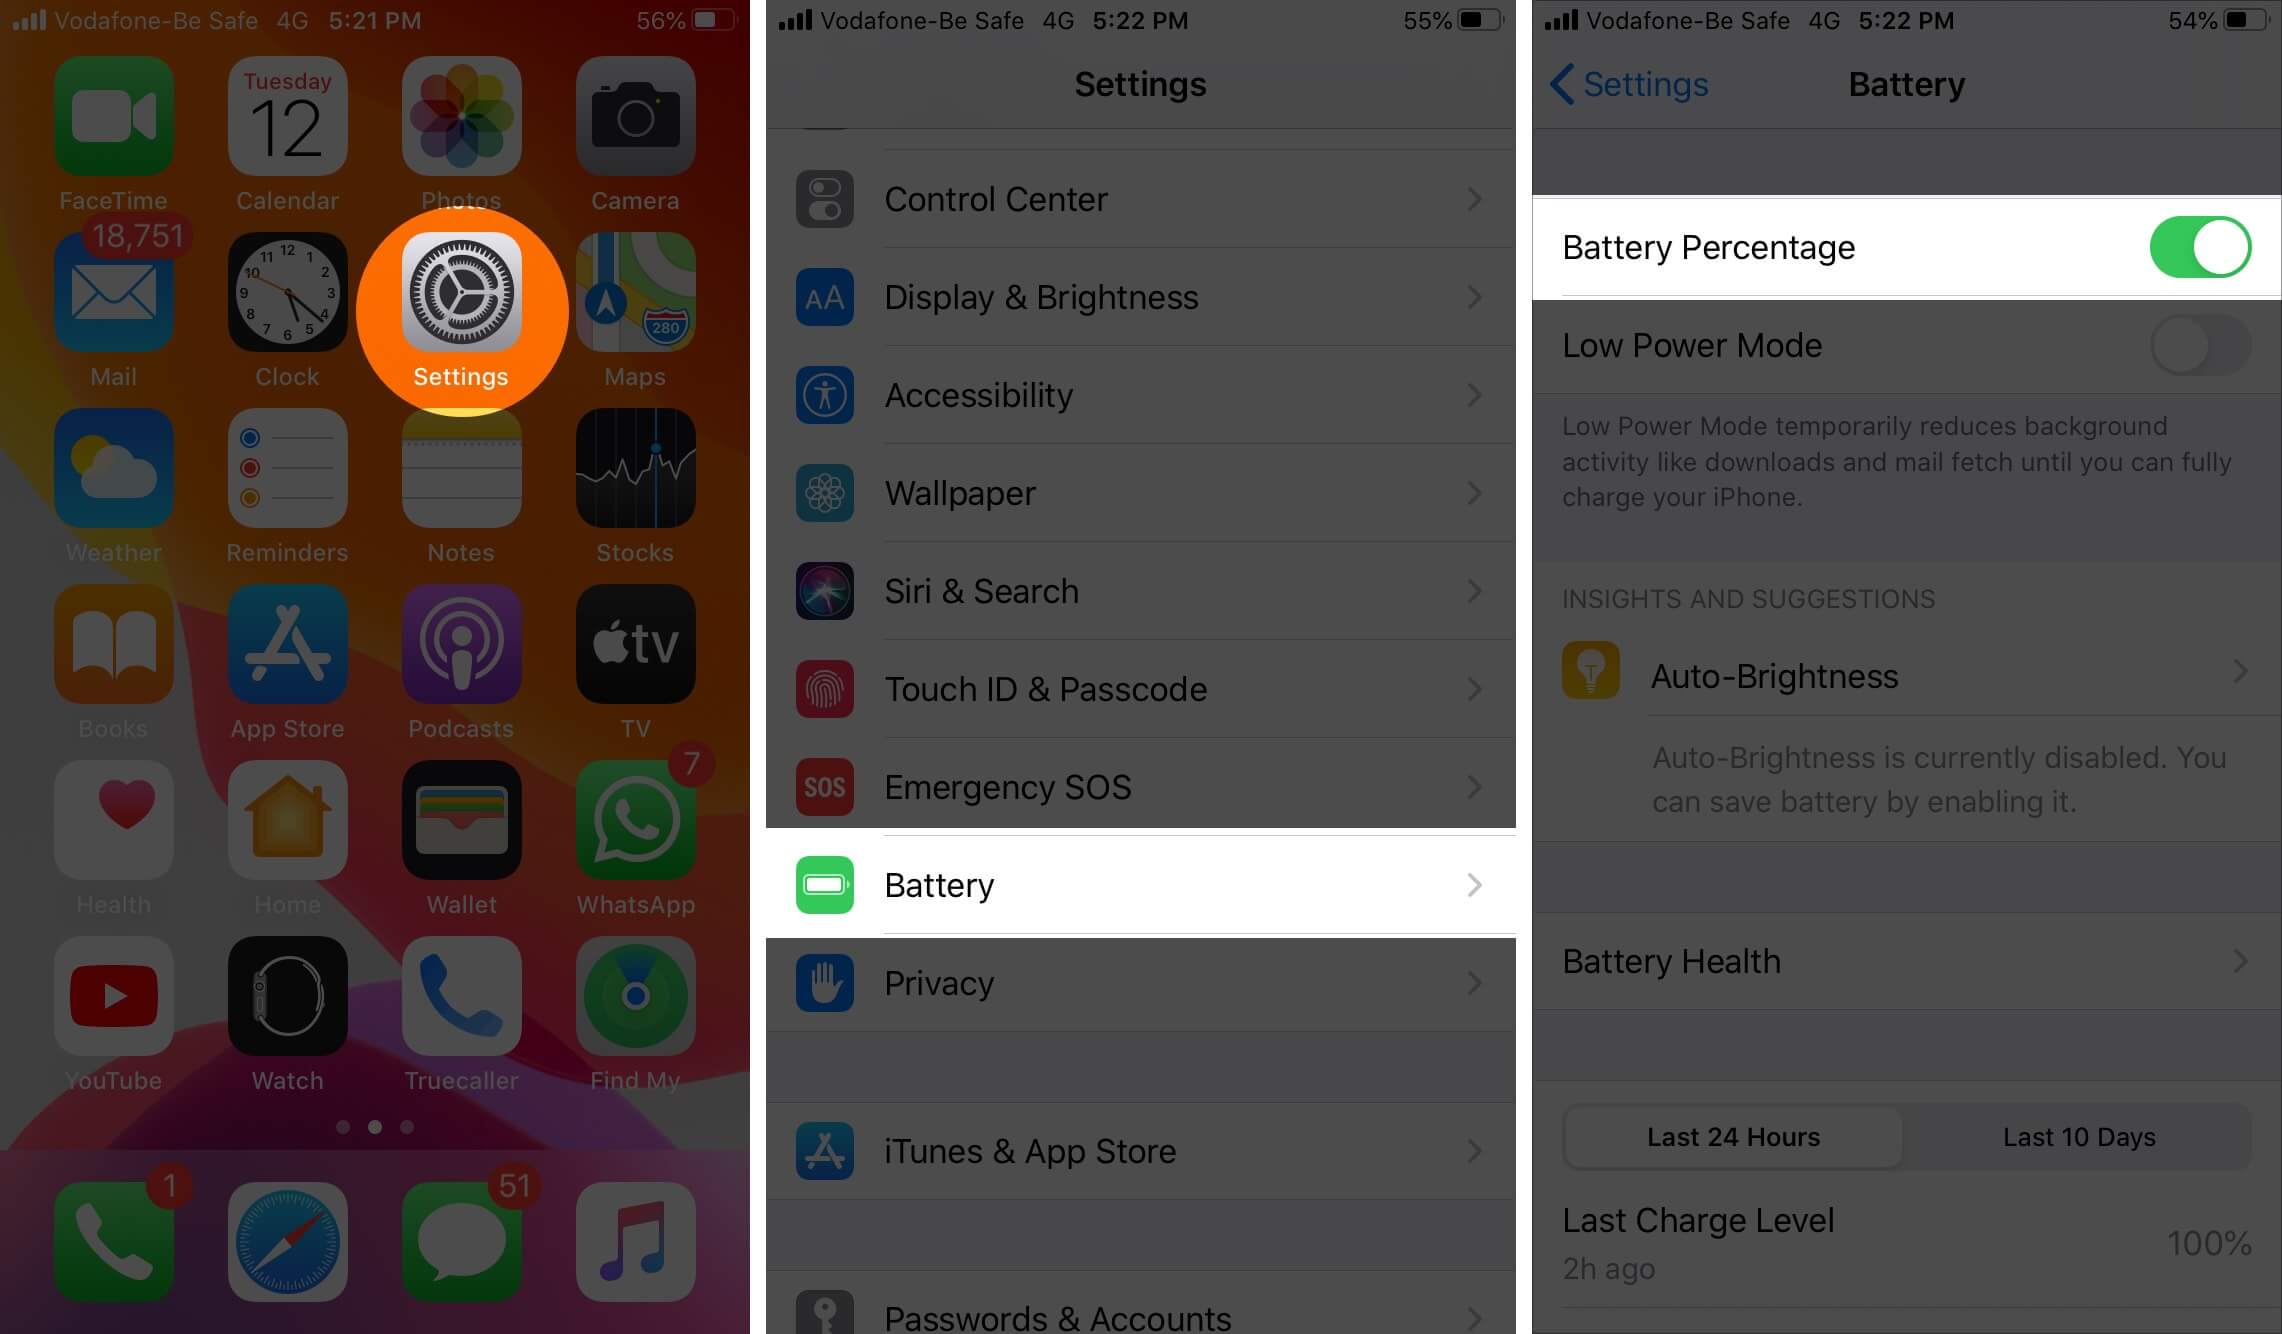
Task: Select the Privacy settings menu
Action: [1140, 983]
